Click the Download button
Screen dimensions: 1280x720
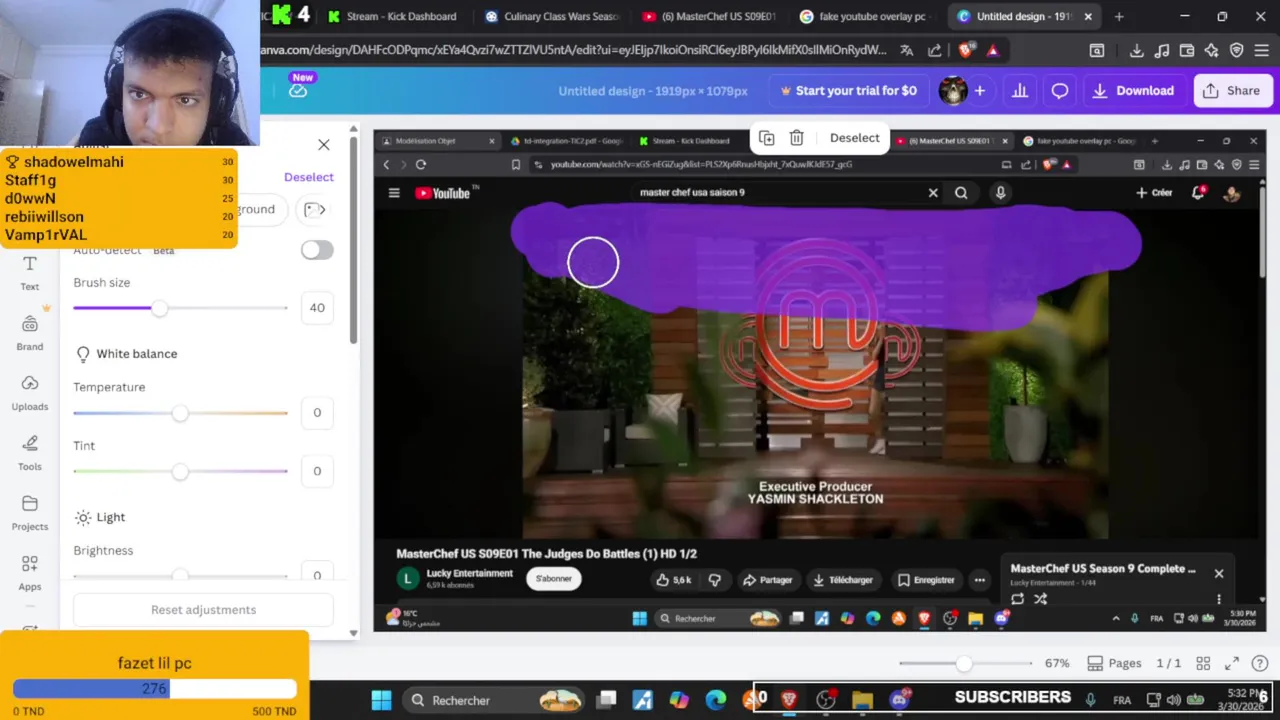(x=1134, y=91)
